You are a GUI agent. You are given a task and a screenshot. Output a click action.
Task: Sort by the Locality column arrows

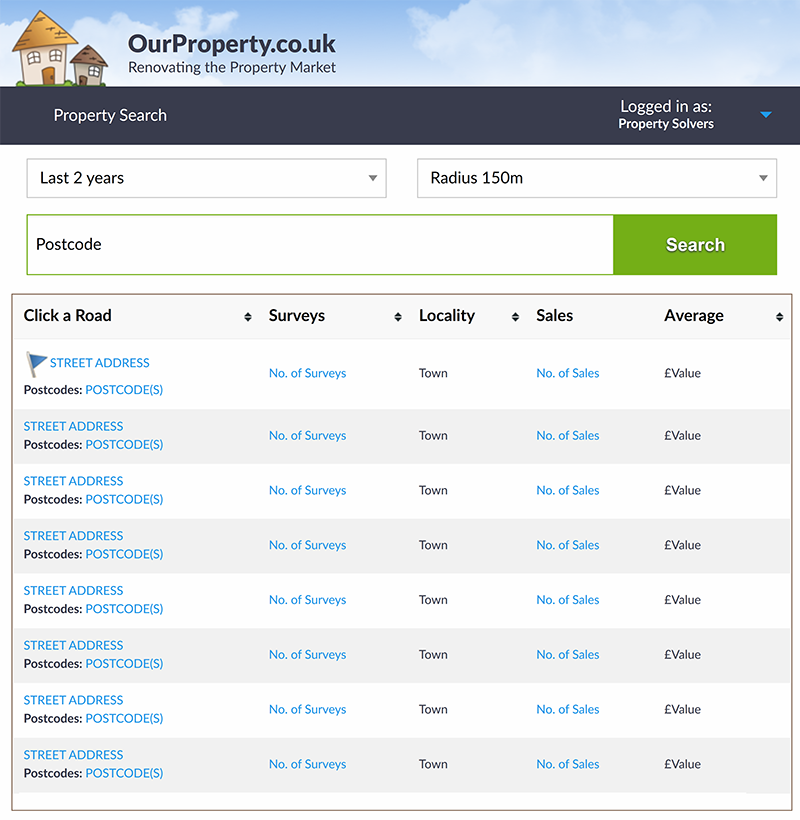click(515, 316)
